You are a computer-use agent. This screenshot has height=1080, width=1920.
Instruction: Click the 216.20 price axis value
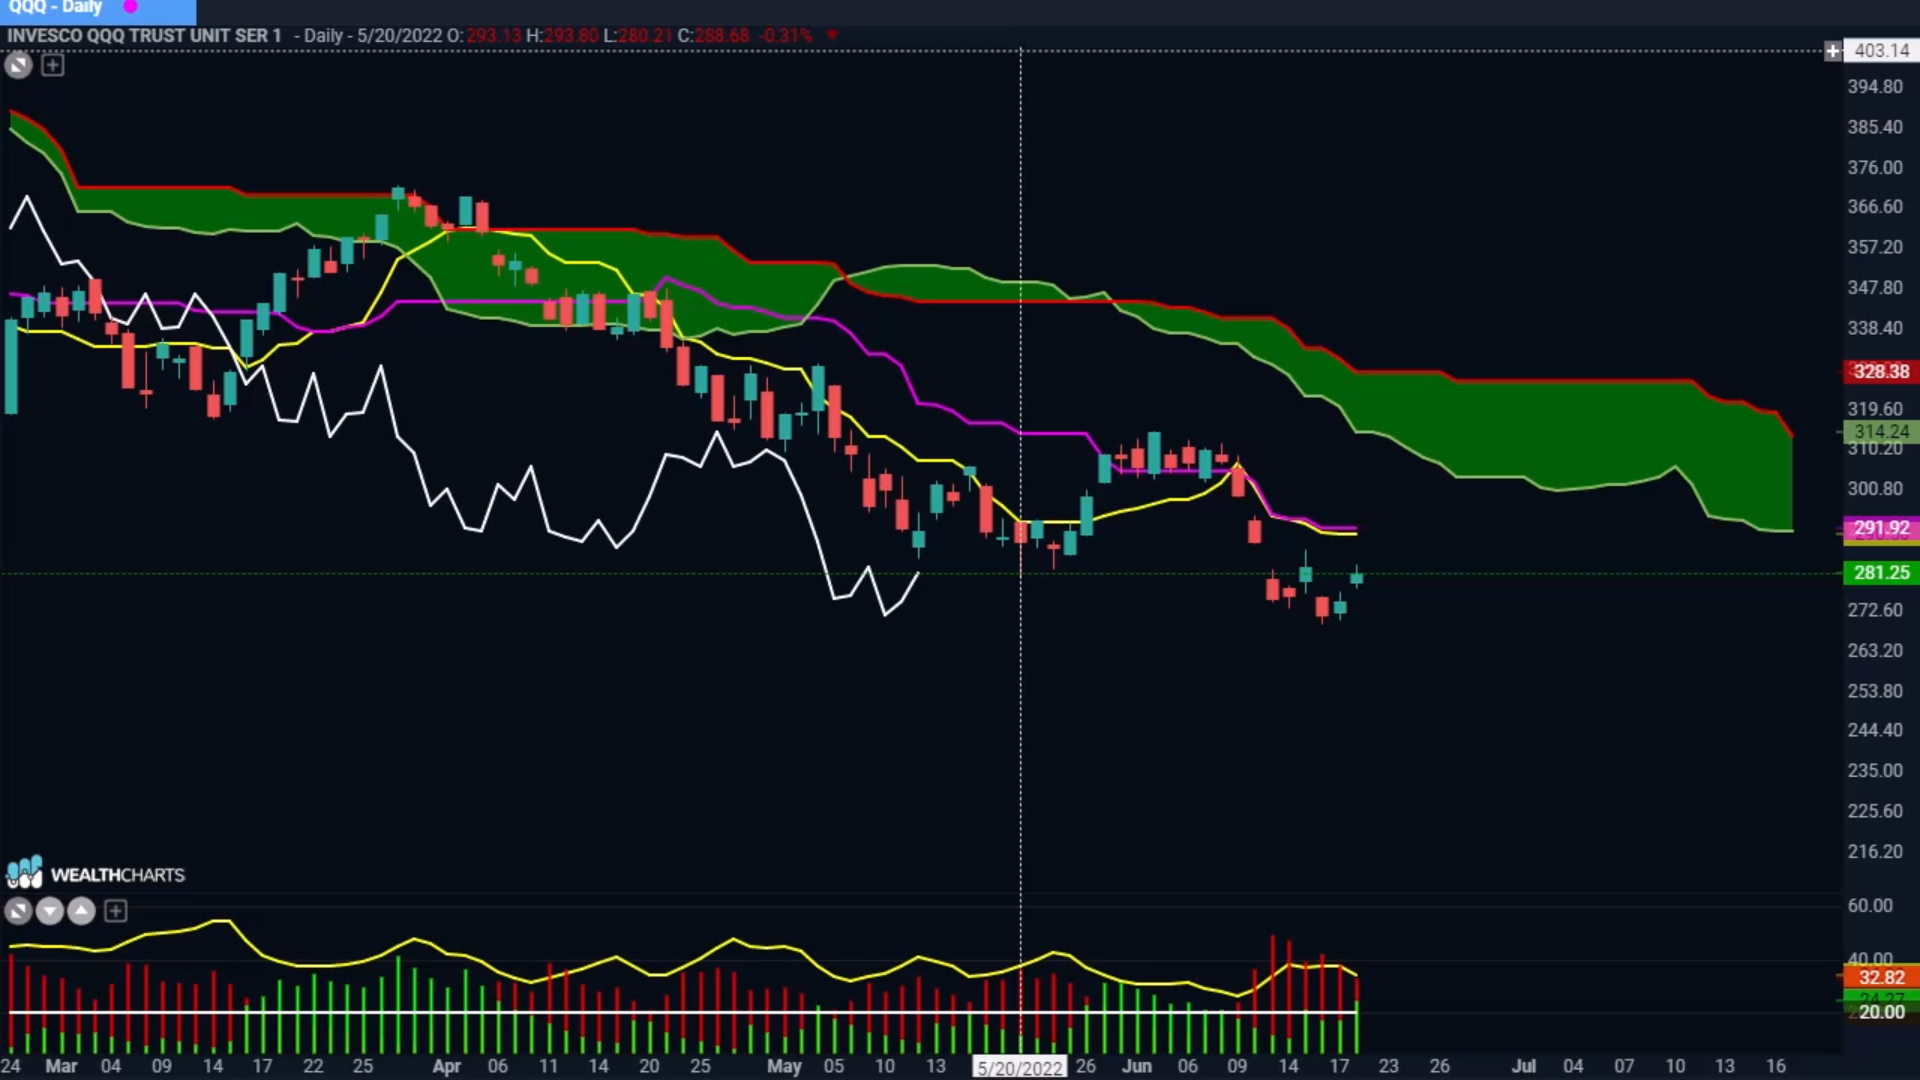[1875, 852]
